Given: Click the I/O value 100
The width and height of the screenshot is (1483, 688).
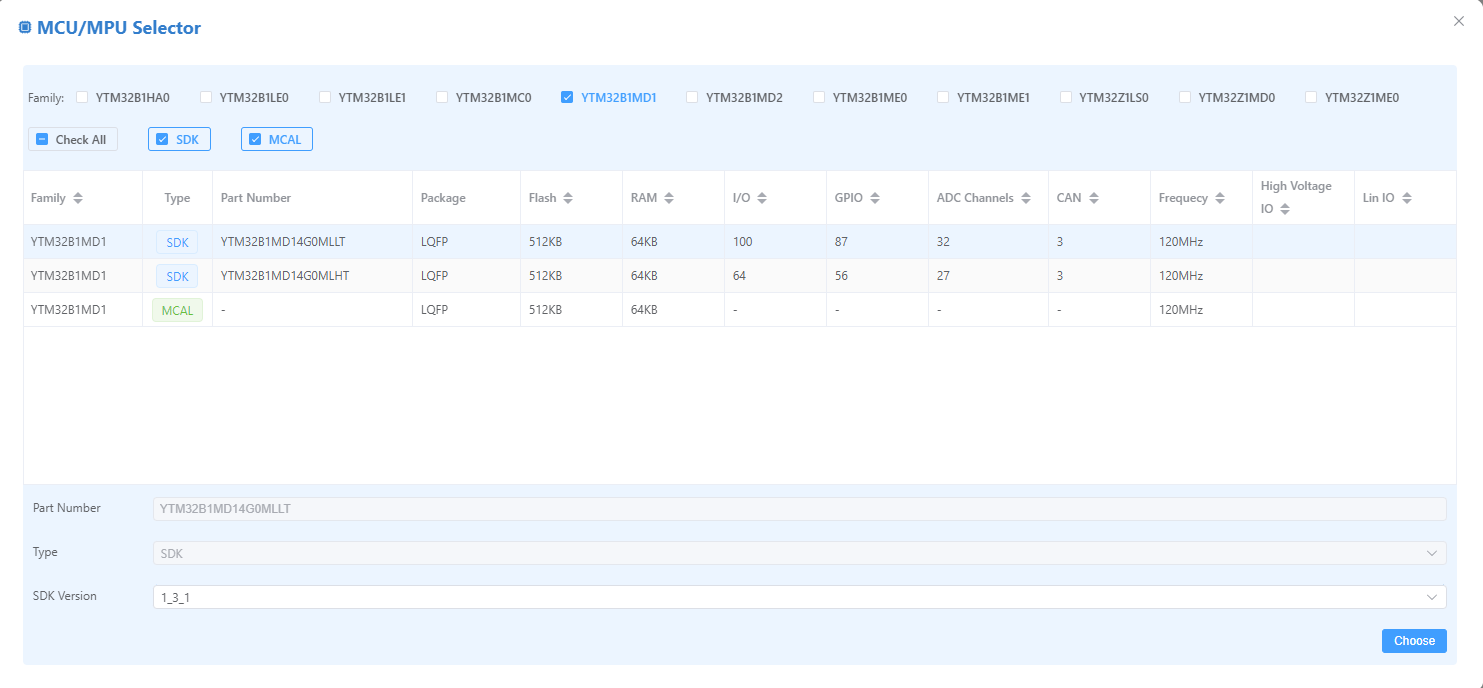Looking at the screenshot, I should point(743,242).
